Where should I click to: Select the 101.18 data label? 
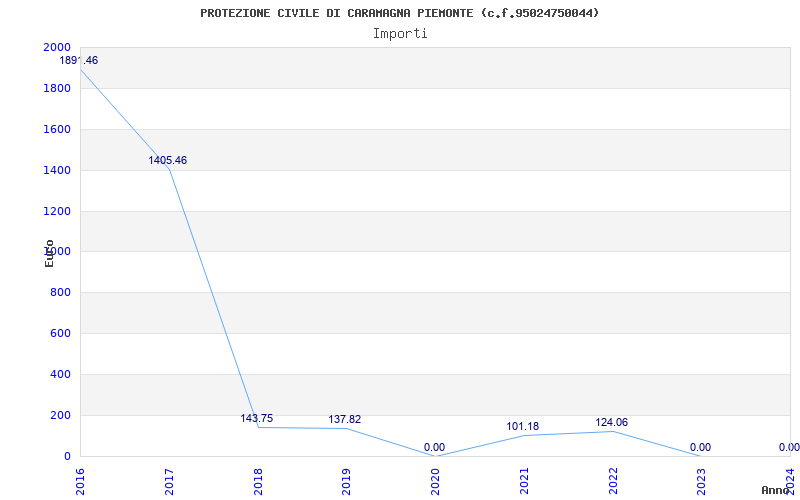522,427
